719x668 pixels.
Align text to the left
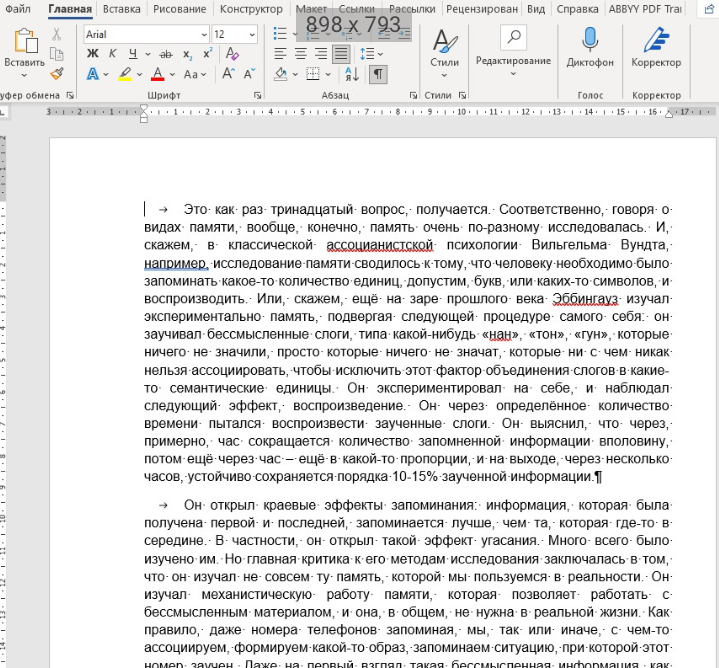click(280, 54)
